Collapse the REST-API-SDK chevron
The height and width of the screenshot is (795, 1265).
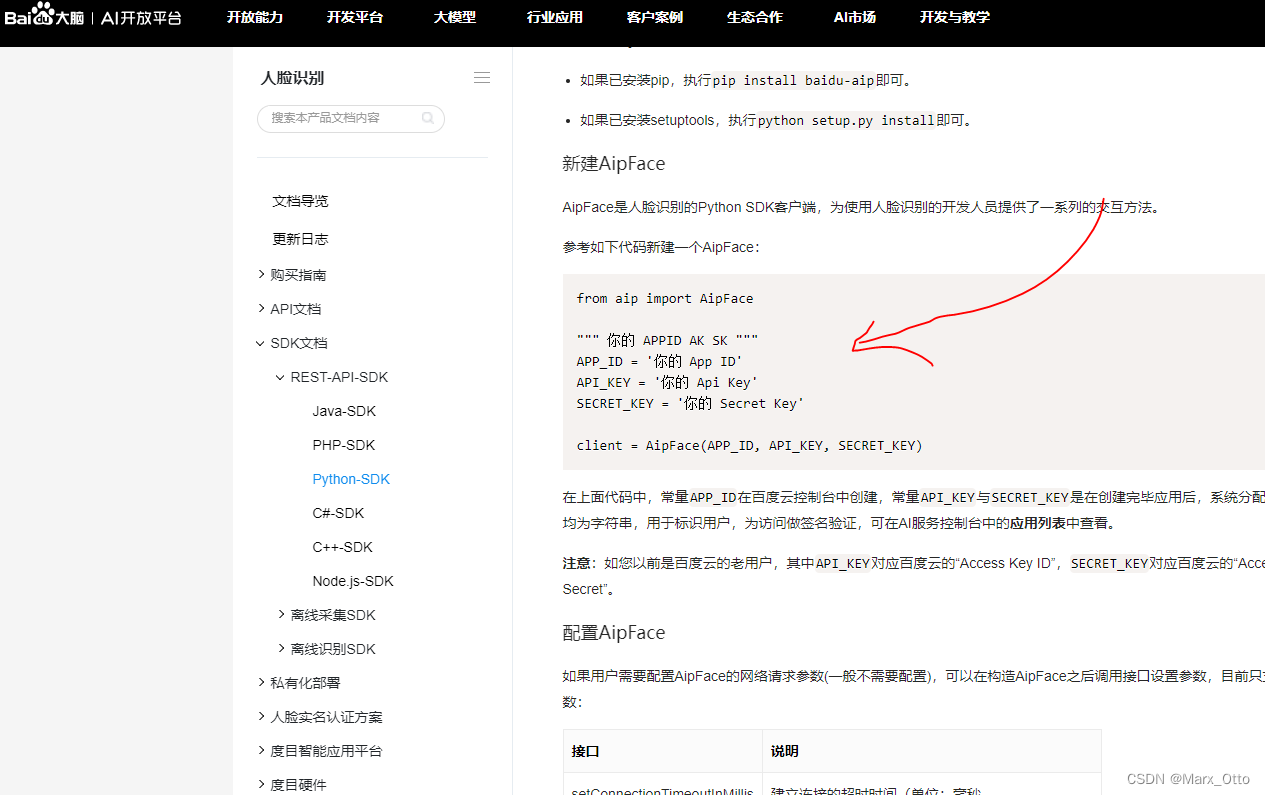pos(281,377)
